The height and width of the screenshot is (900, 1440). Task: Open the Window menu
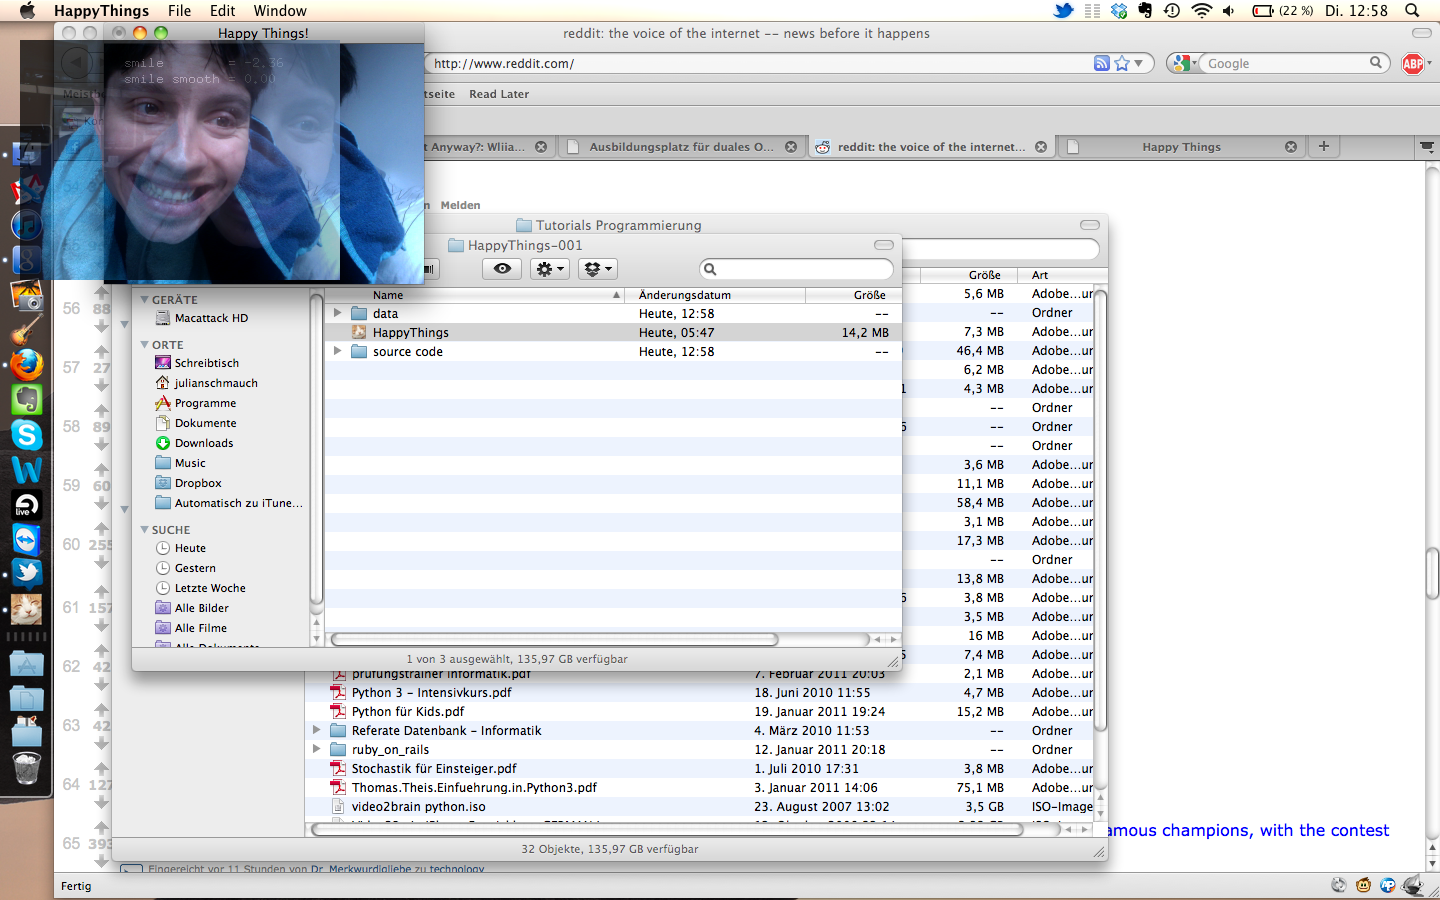coord(279,11)
